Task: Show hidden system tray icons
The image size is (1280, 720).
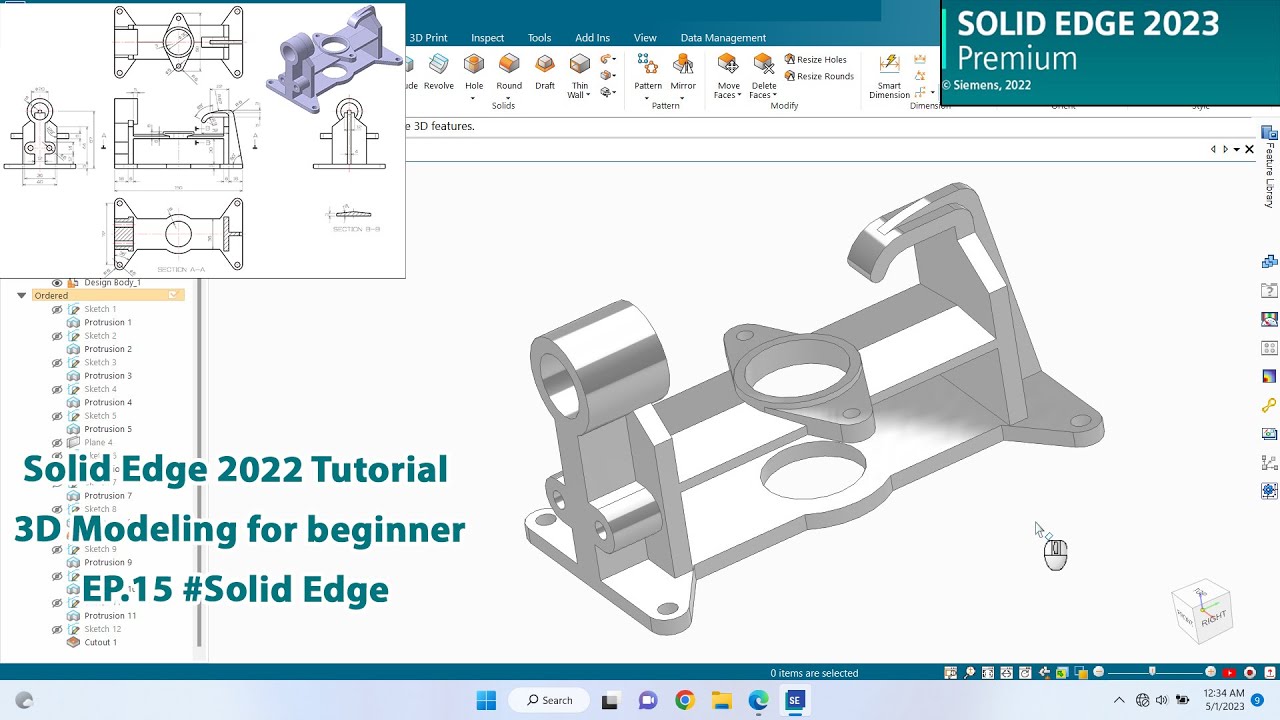Action: [x=1119, y=700]
